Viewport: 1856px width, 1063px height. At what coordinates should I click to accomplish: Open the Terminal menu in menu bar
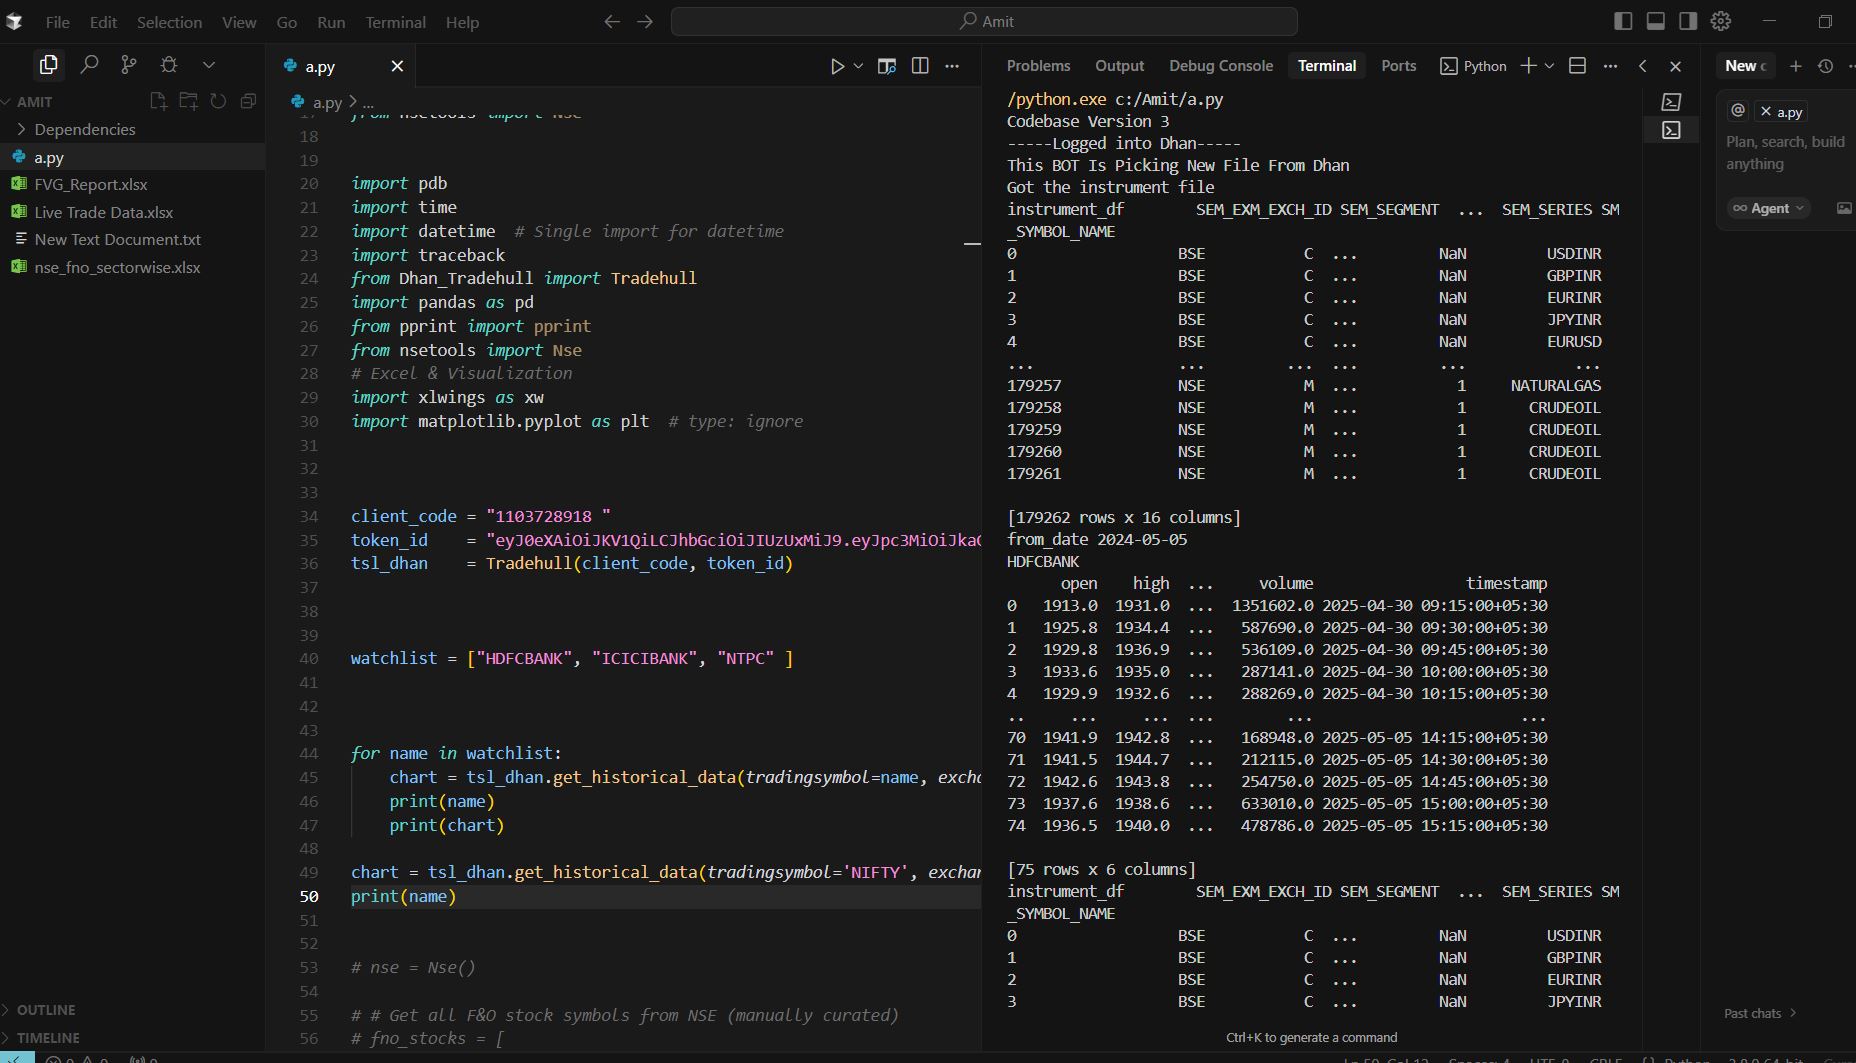pos(395,22)
